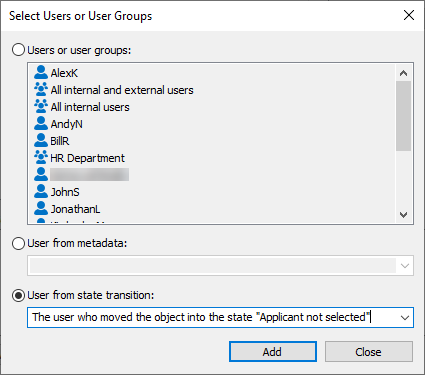Click the scroll up arrow in the user list
This screenshot has width=425, height=375.
point(404,73)
